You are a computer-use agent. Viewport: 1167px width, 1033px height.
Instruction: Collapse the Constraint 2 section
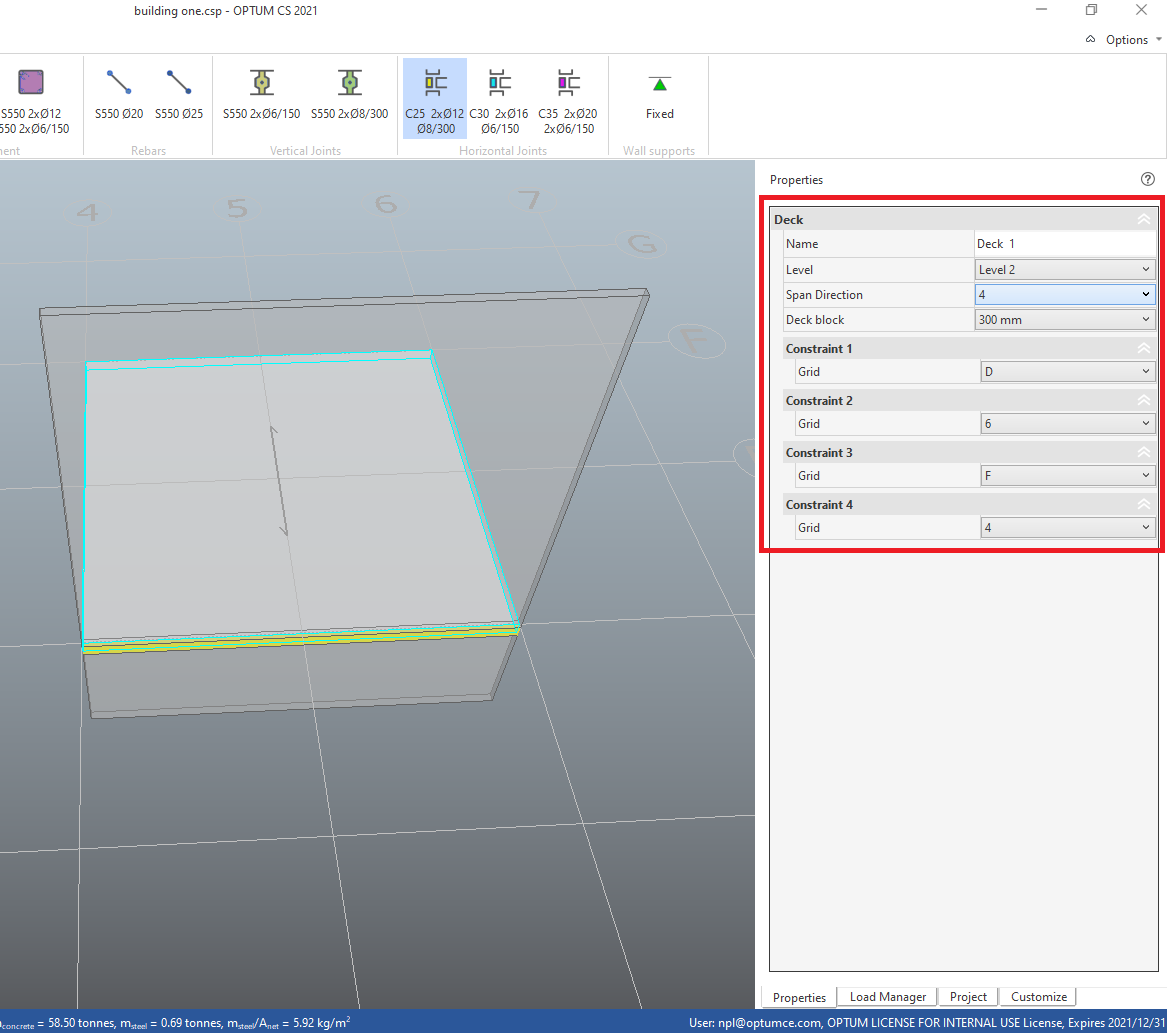point(1143,401)
